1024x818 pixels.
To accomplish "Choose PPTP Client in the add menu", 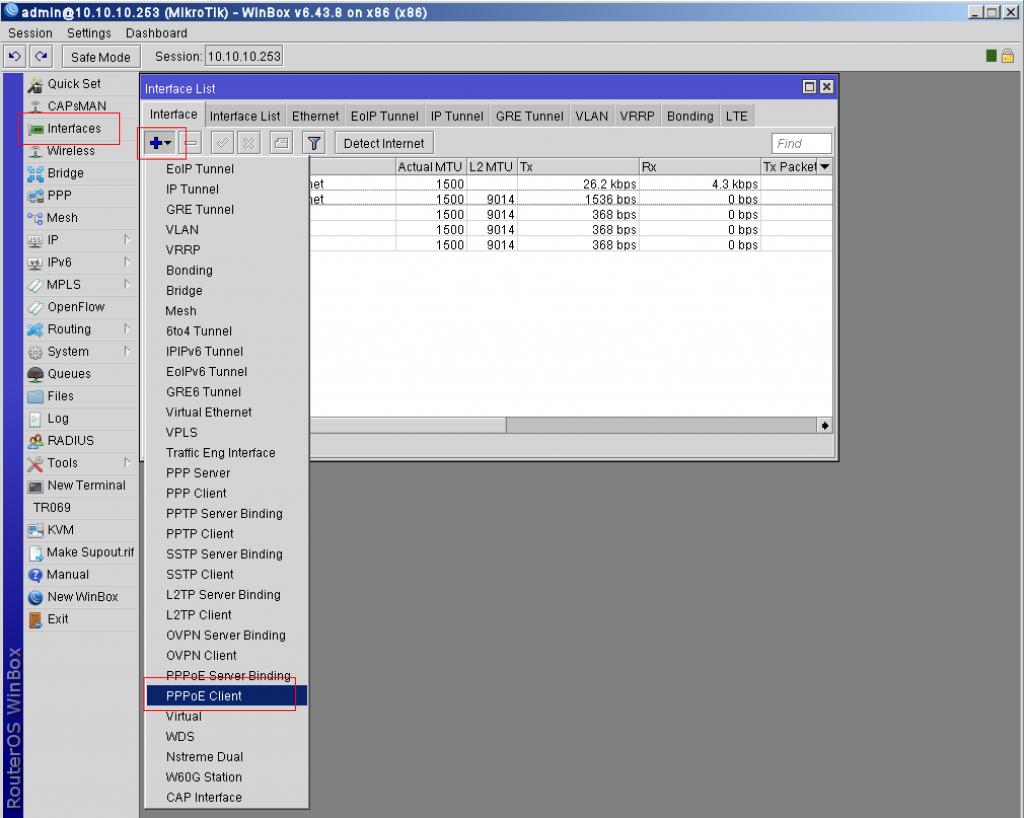I will pyautogui.click(x=227, y=534).
